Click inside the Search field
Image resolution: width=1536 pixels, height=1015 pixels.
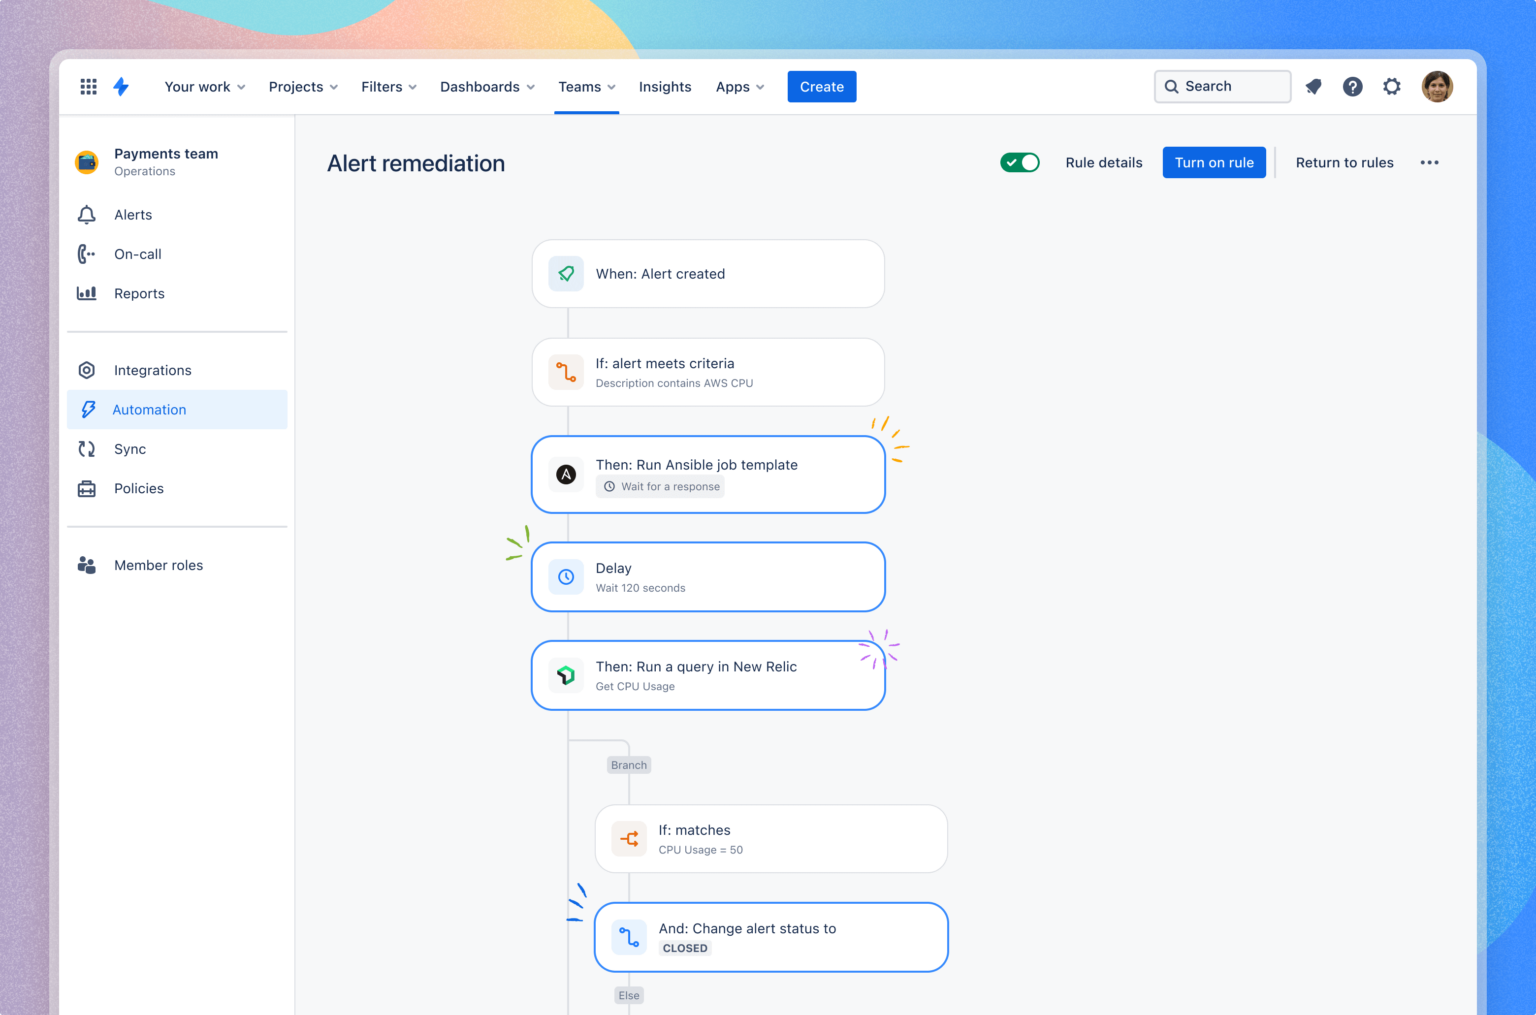[1222, 86]
